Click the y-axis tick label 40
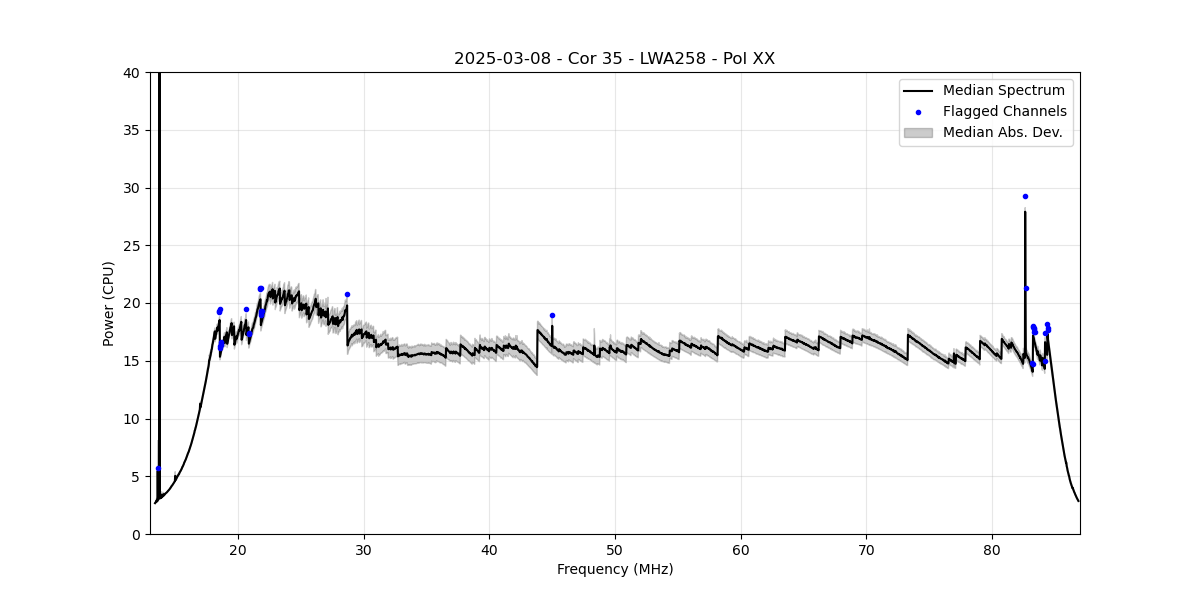The width and height of the screenshot is (1200, 600). [132, 73]
